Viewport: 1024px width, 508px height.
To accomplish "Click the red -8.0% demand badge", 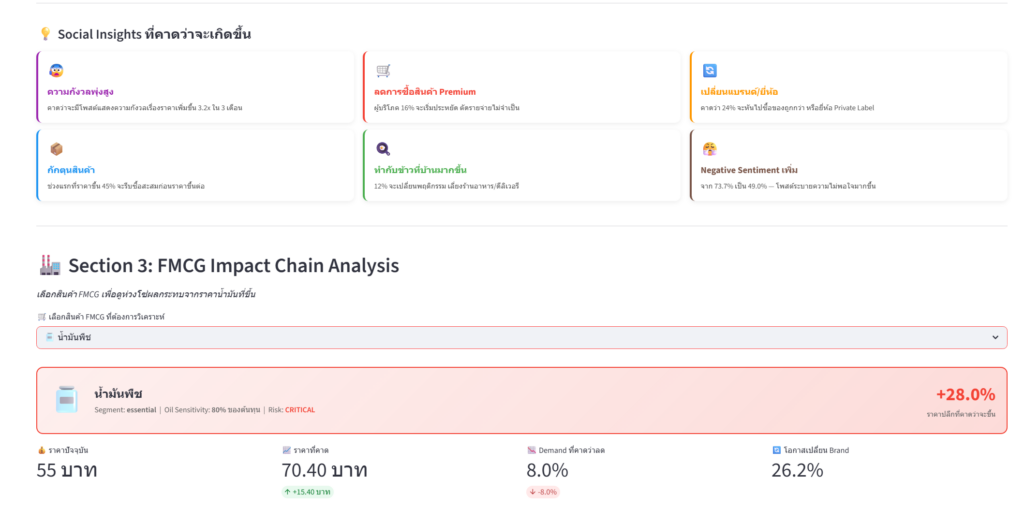I will (543, 492).
